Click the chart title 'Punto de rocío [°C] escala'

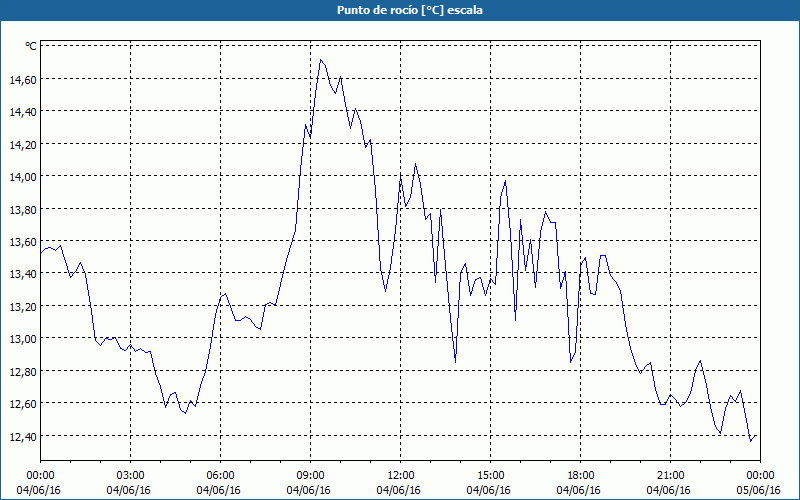point(410,10)
